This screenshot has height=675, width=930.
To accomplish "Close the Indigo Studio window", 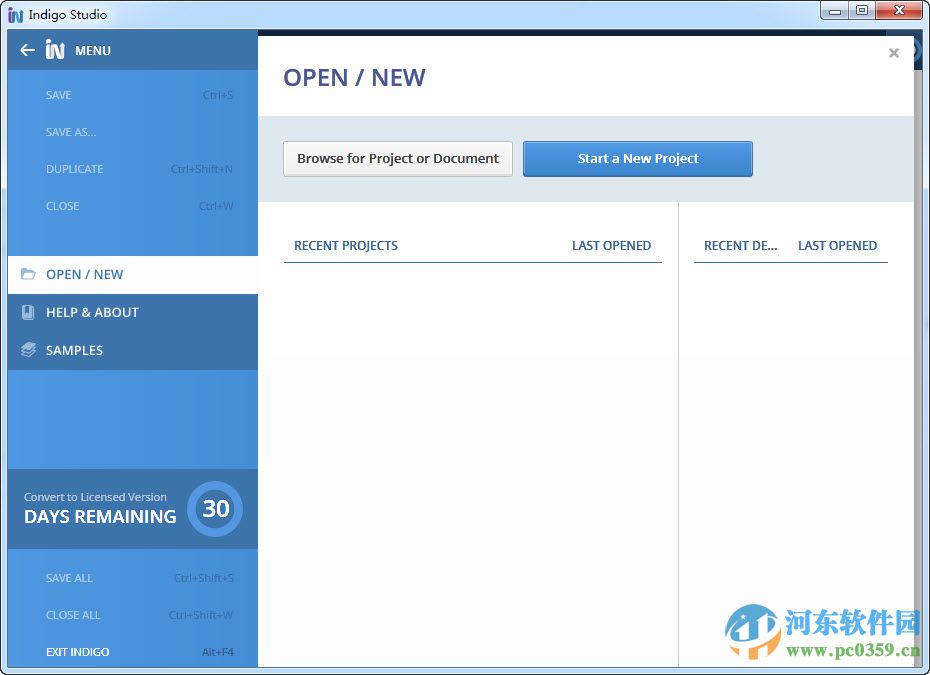I will [899, 11].
